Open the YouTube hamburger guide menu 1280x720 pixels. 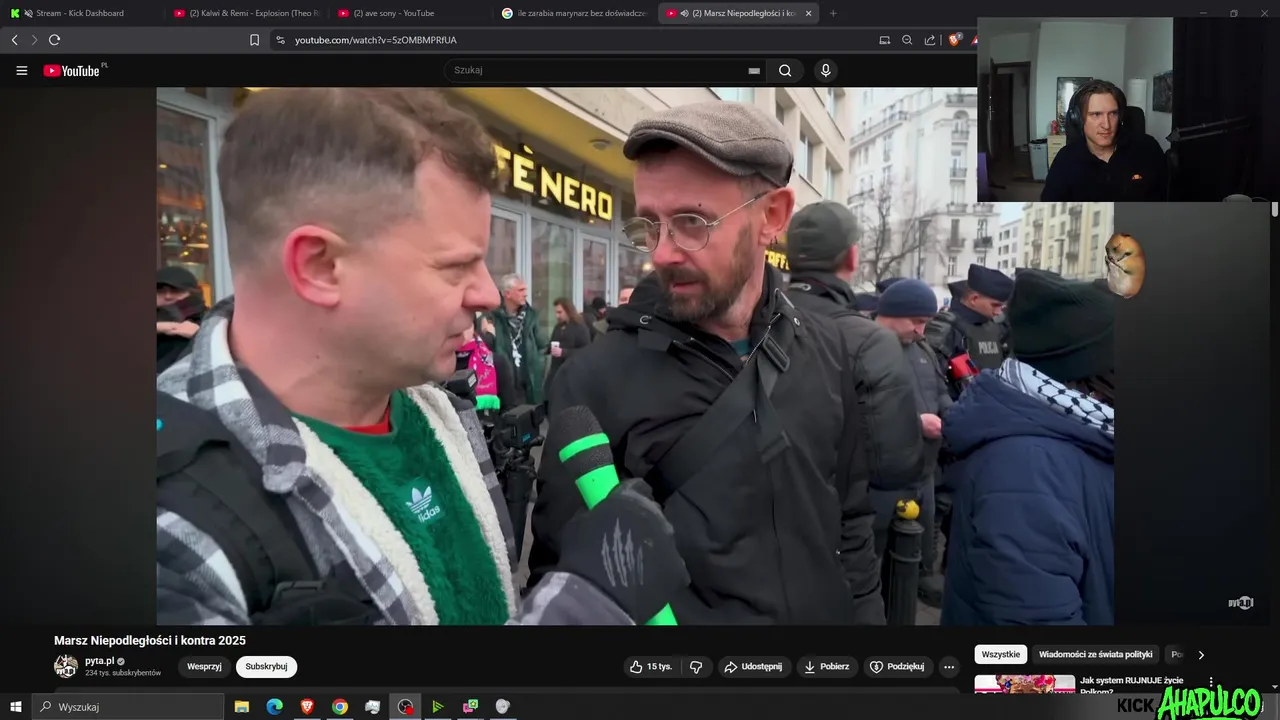pos(21,70)
